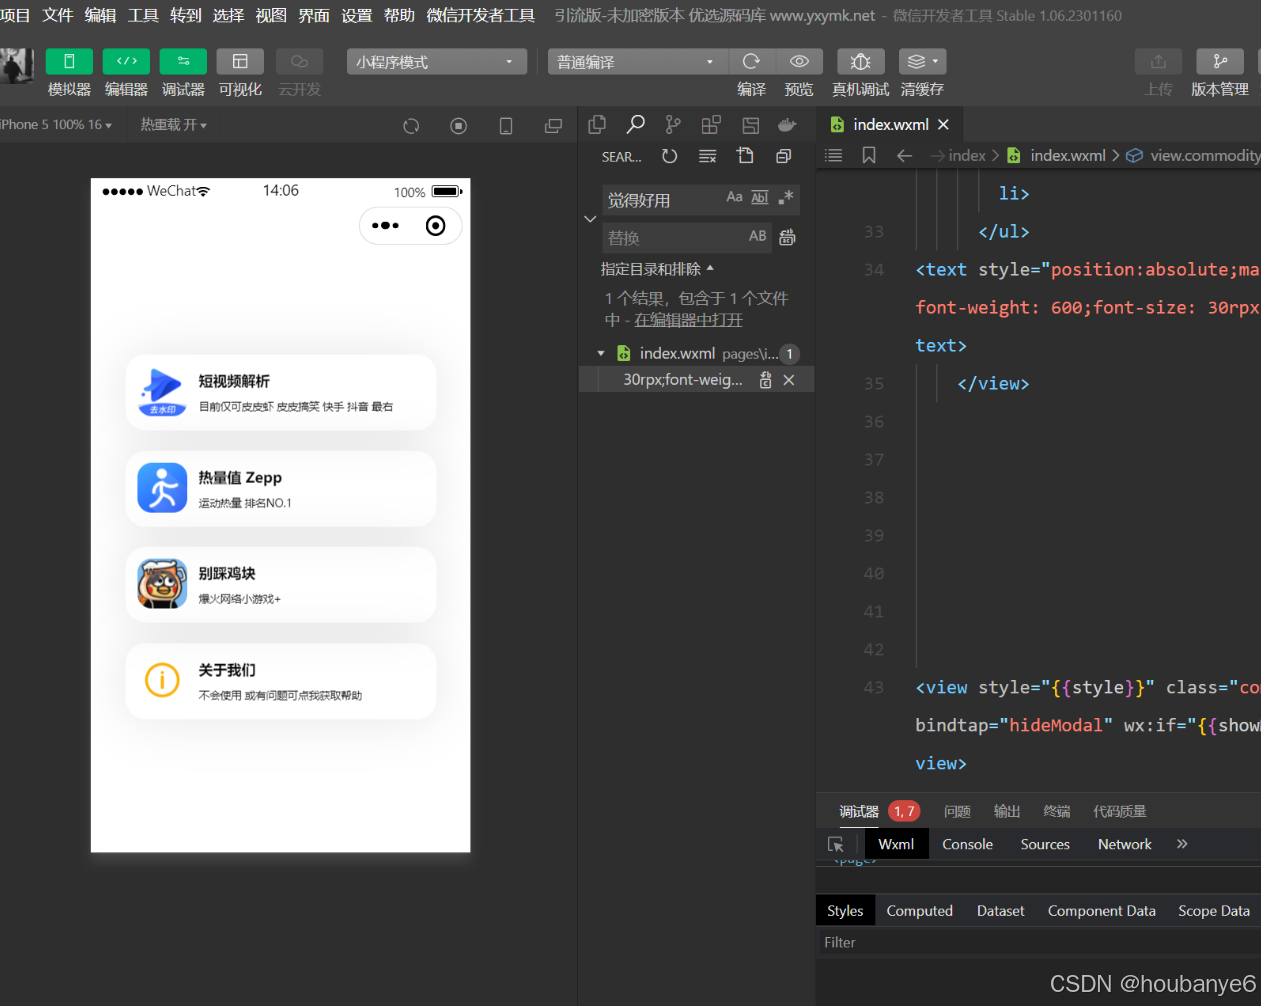The image size is (1261, 1006).
Task: Toggle the 编辑器 editor panel button
Action: 126,61
